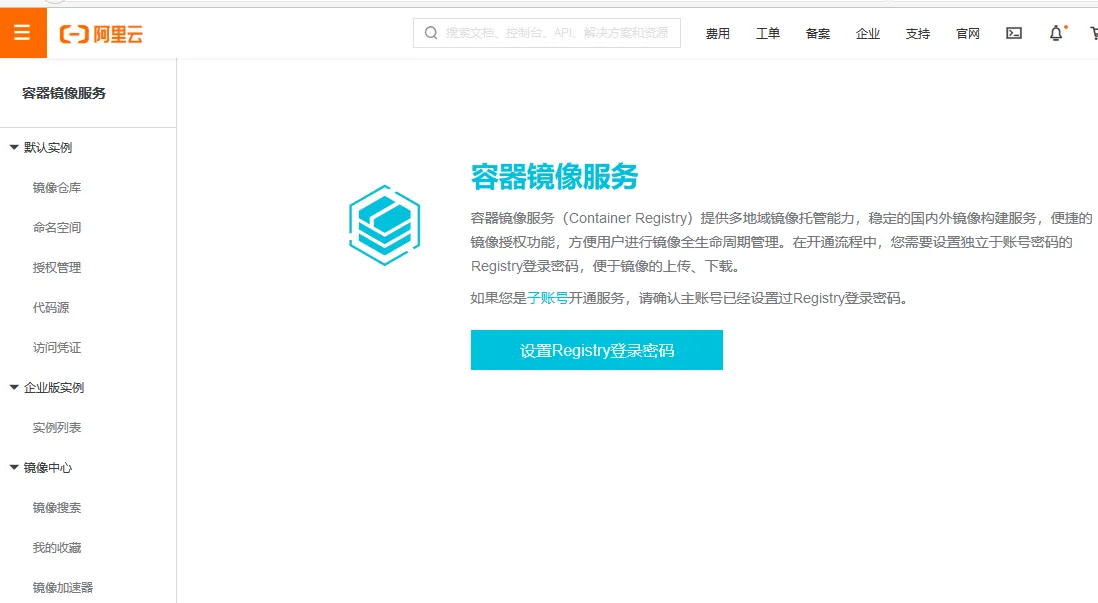Open the Cloud Shell terminal icon
Image resolution: width=1098 pixels, height=603 pixels.
tap(1013, 33)
